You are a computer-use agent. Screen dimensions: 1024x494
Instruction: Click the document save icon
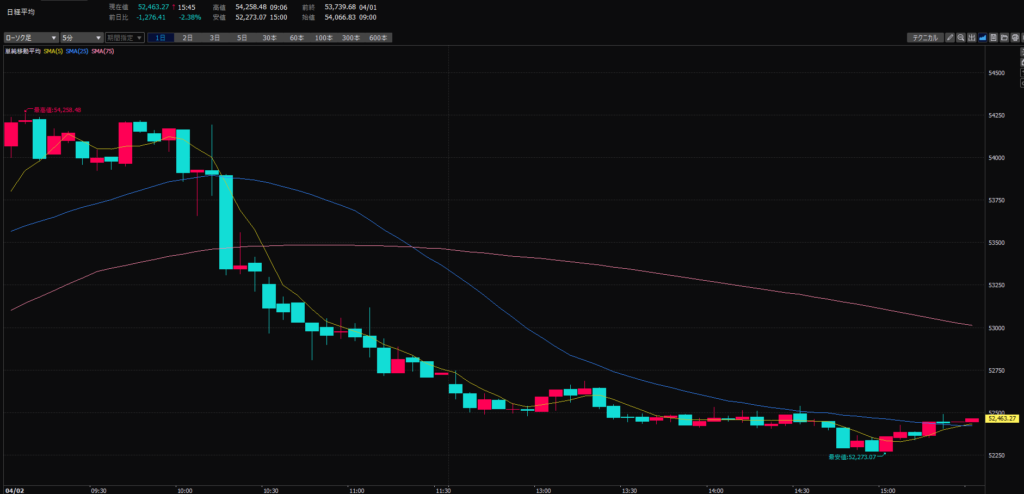coord(994,38)
